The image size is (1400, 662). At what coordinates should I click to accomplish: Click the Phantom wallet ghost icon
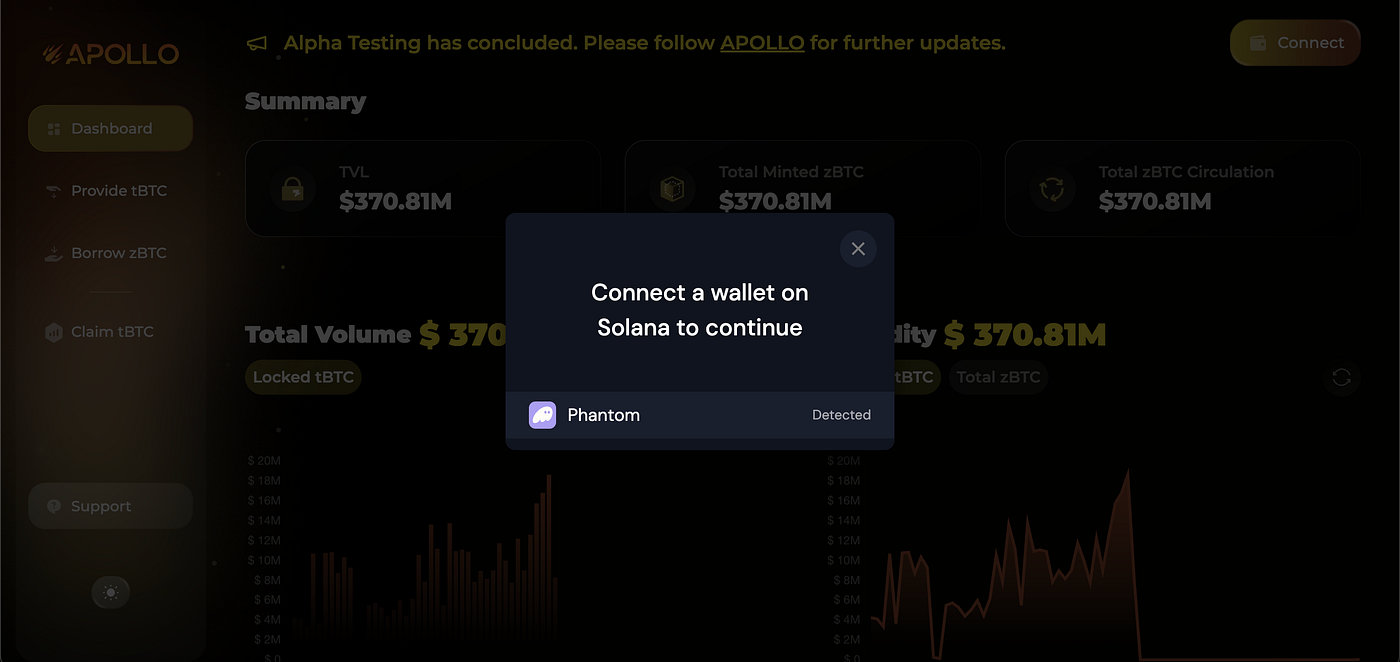(x=542, y=414)
